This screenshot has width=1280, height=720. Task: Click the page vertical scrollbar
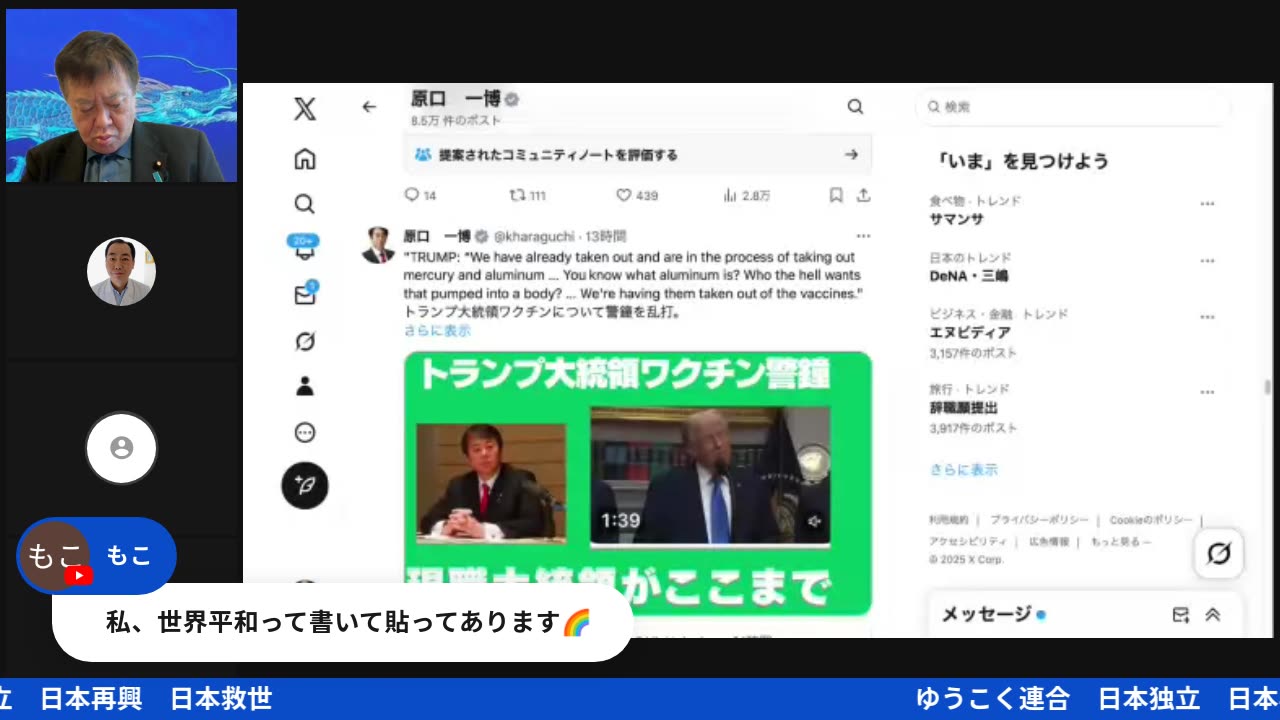(1268, 387)
